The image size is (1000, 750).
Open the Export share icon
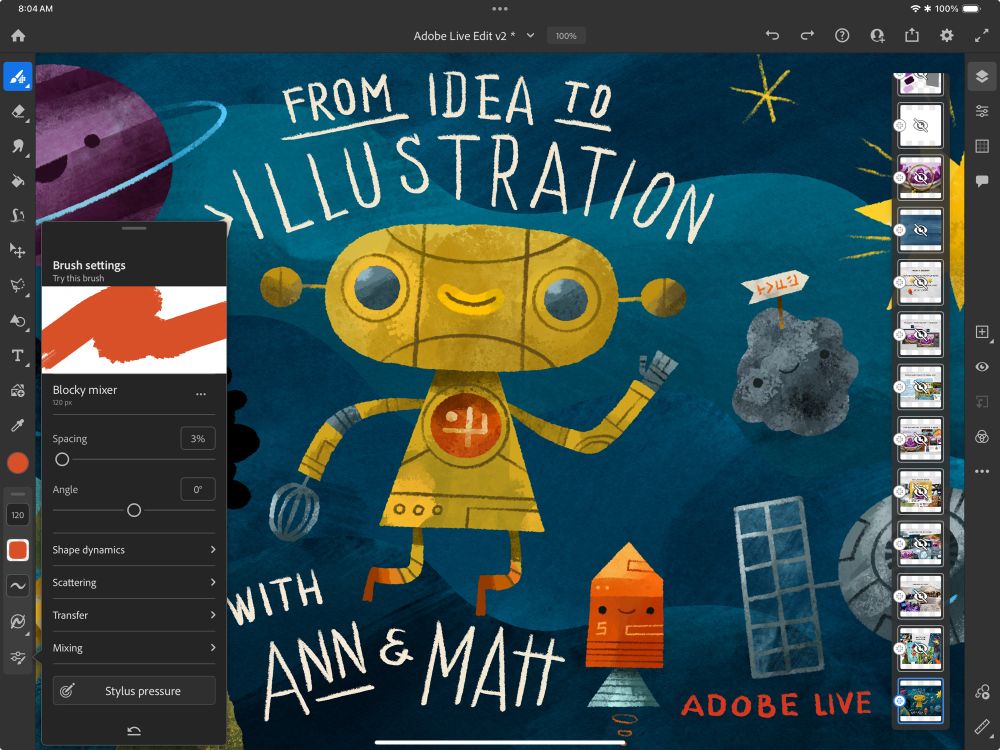(x=912, y=36)
